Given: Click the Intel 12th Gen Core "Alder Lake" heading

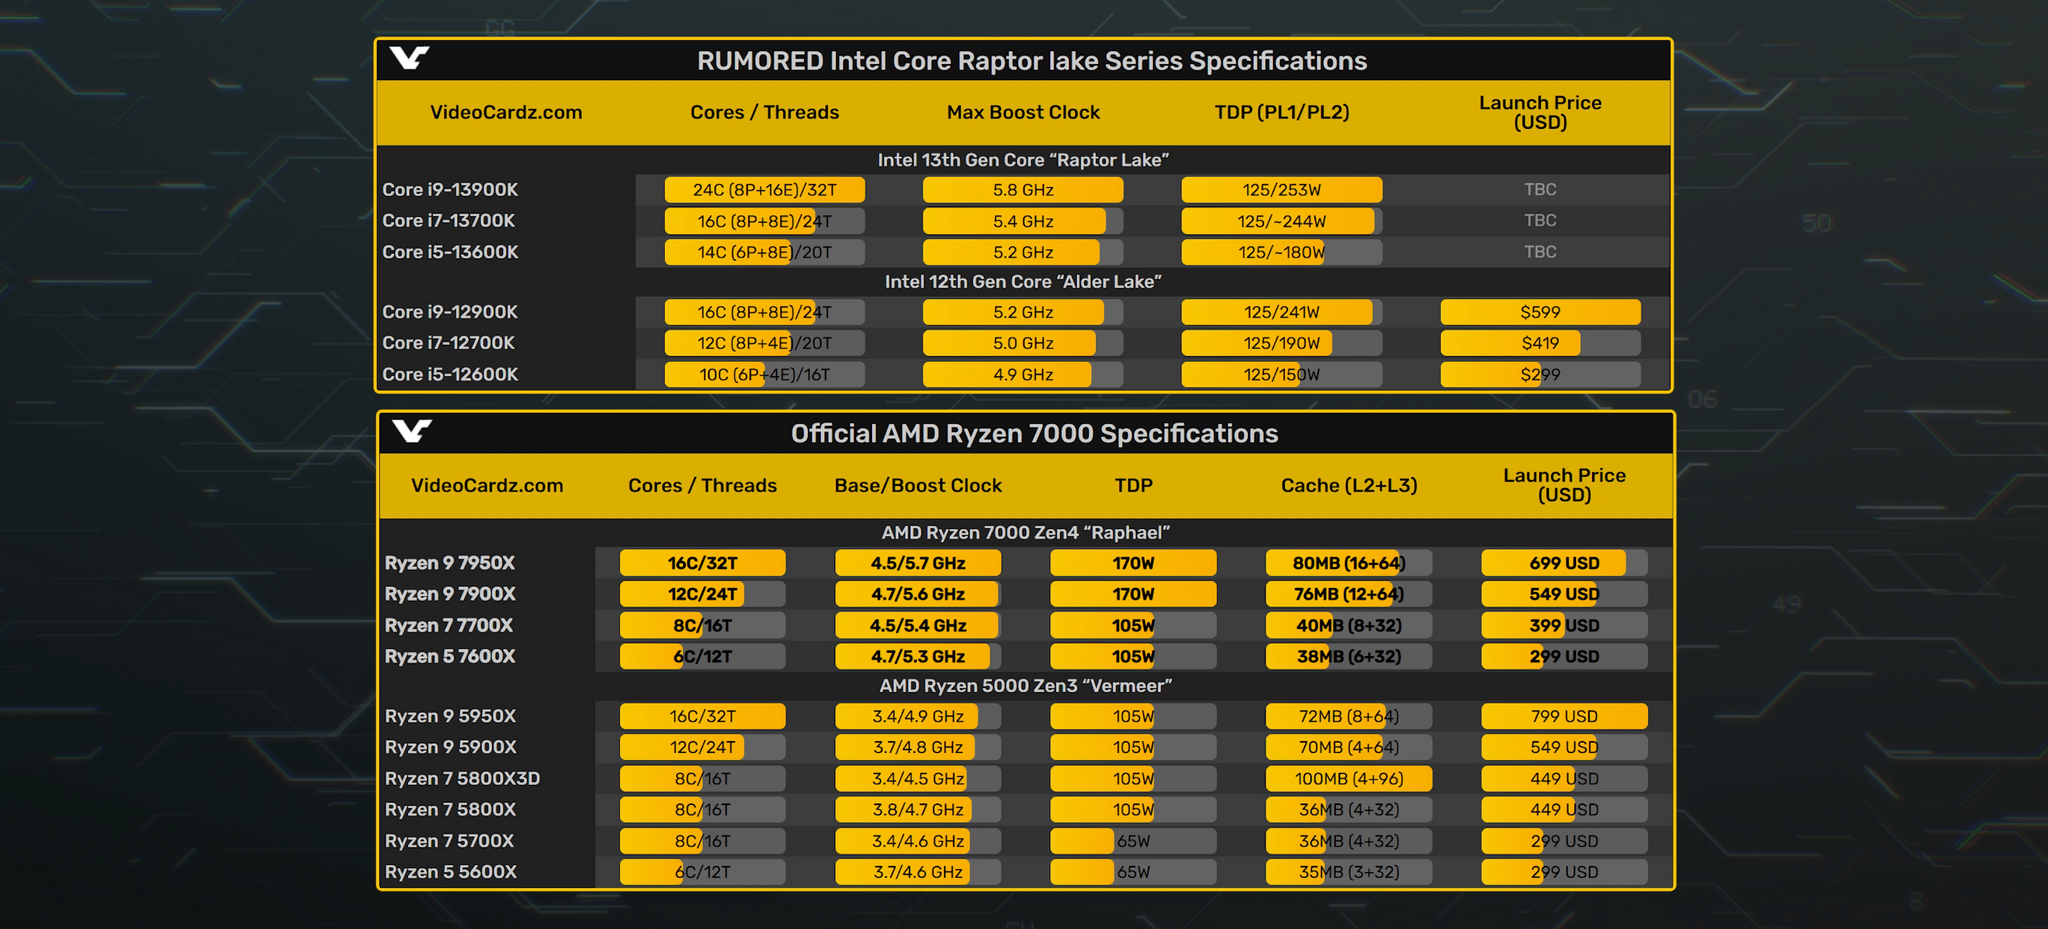Looking at the screenshot, I should tap(1022, 282).
